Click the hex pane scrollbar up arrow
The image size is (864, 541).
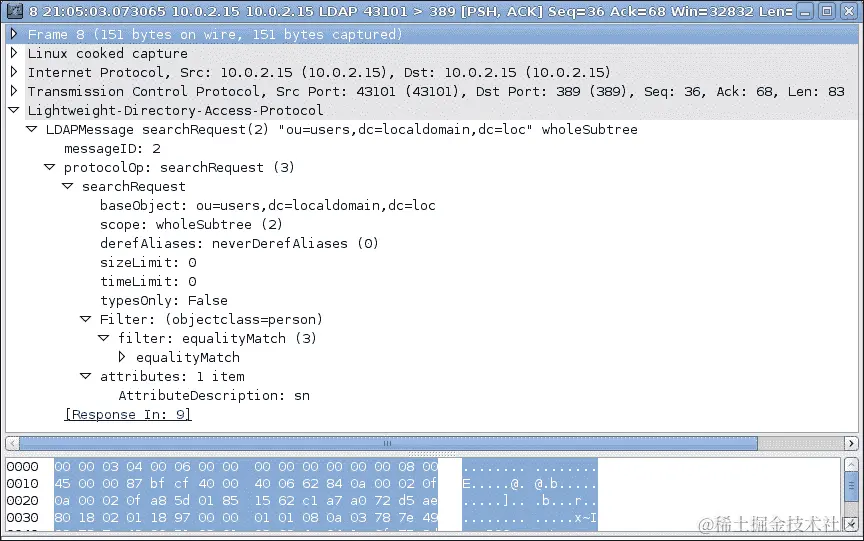tap(851, 465)
